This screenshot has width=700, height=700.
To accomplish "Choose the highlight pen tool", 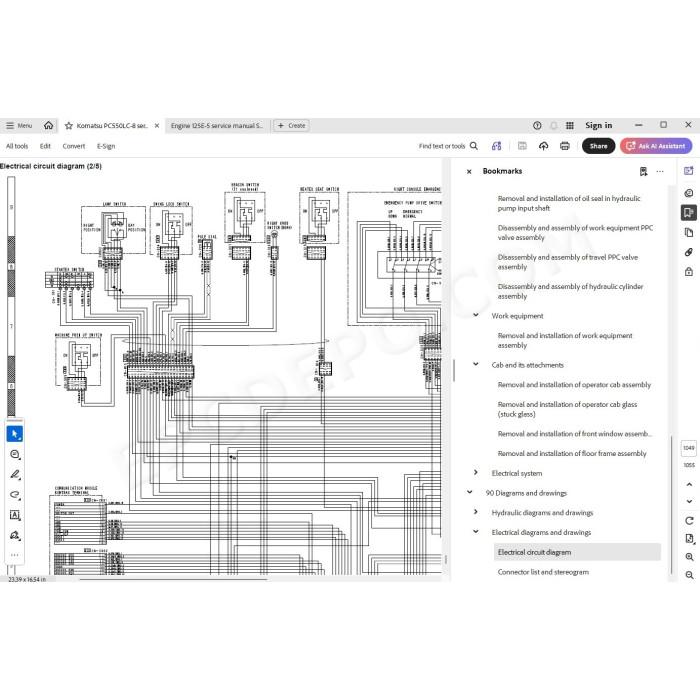I will 15,475.
